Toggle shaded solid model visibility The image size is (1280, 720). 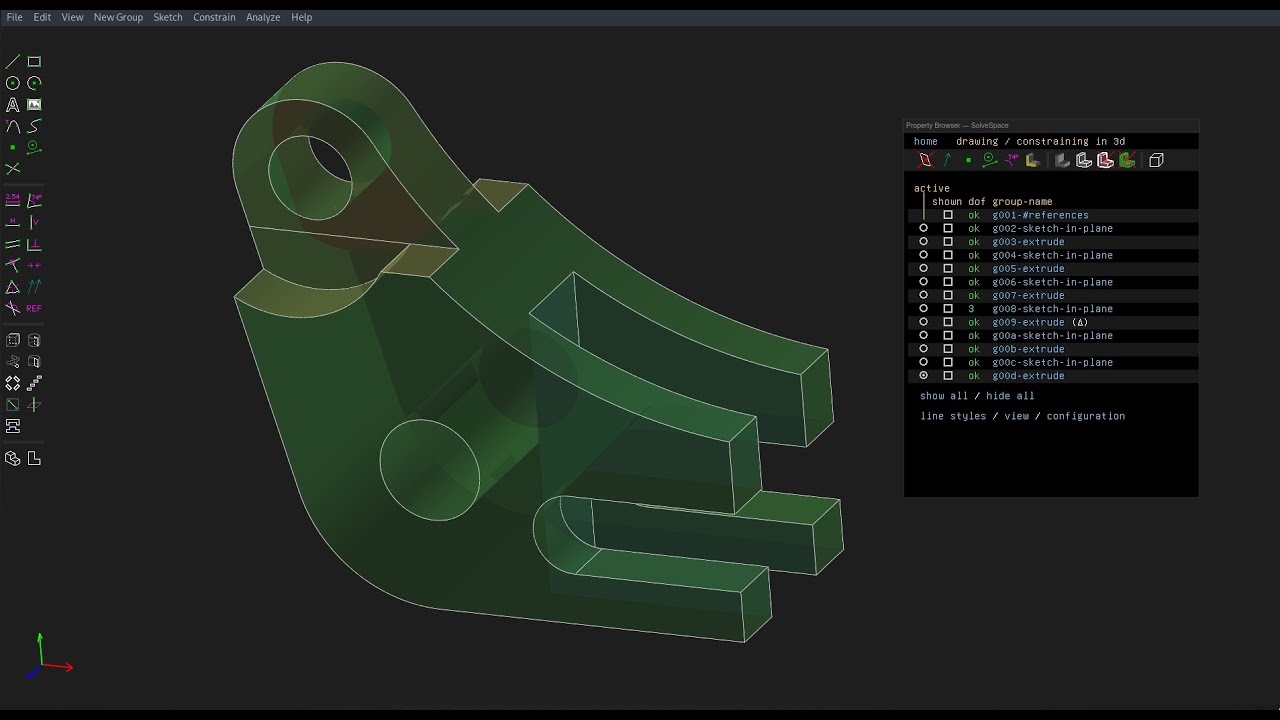[1062, 160]
